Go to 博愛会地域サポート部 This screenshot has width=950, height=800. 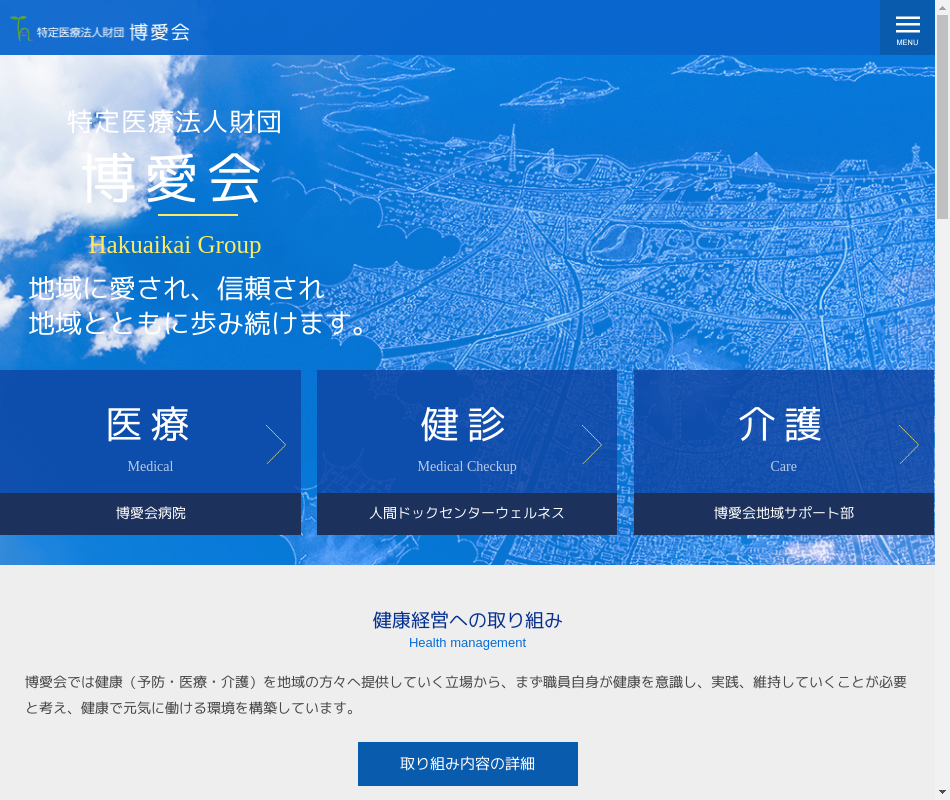[x=784, y=513]
